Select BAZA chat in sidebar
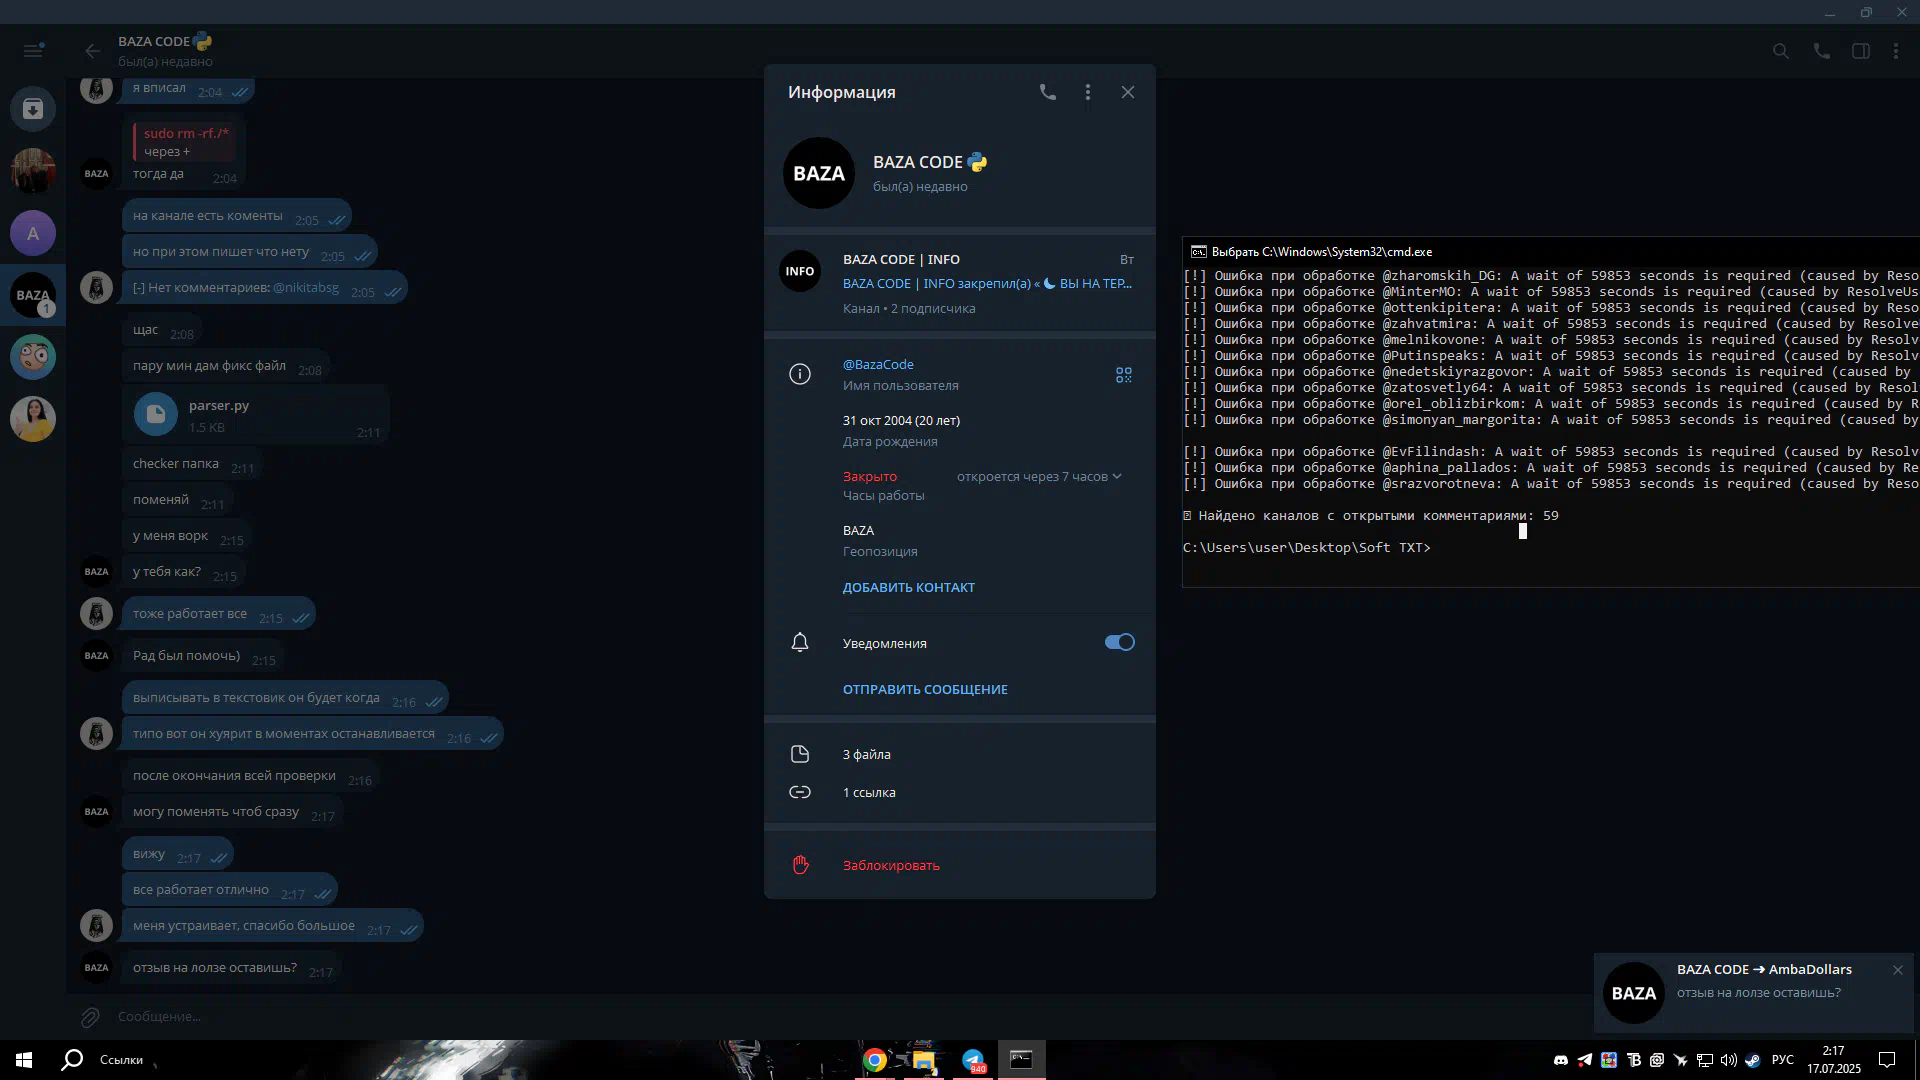This screenshot has height=1080, width=1920. (33, 295)
